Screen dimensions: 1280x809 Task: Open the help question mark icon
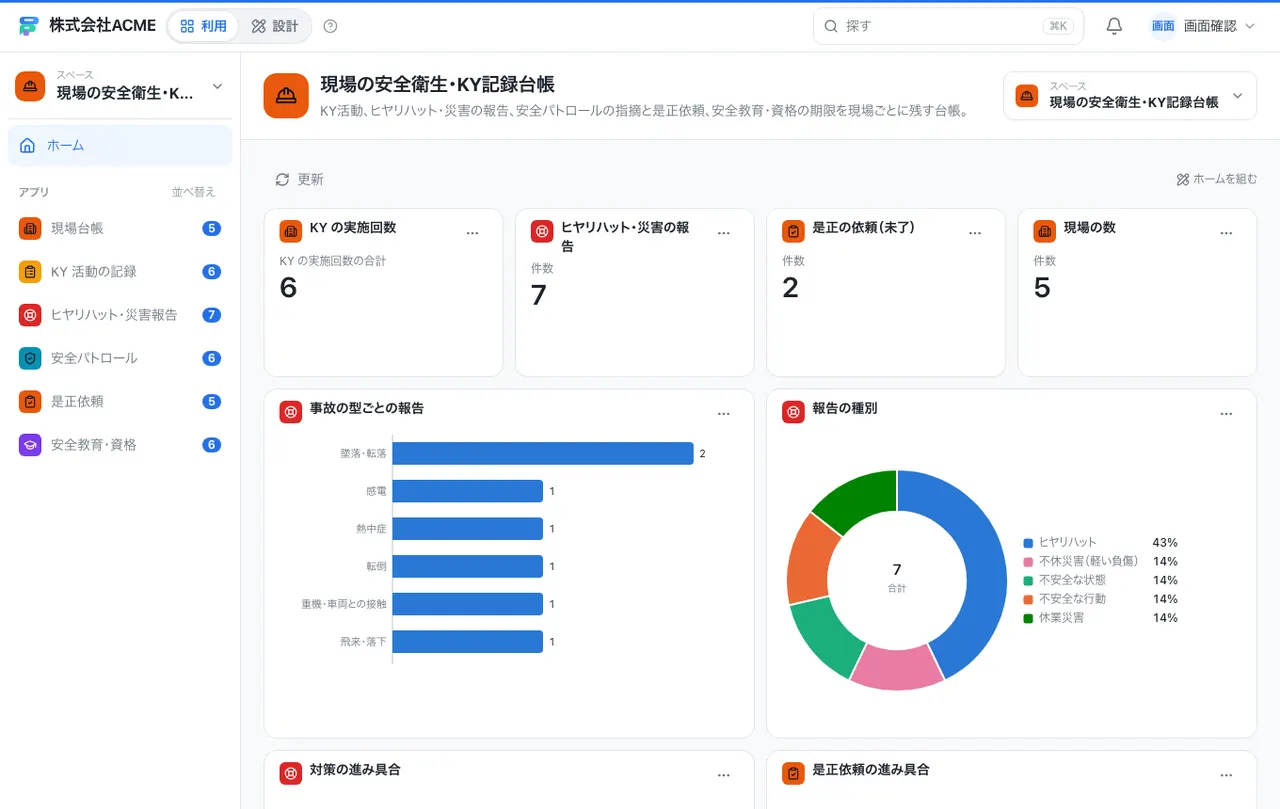[331, 26]
